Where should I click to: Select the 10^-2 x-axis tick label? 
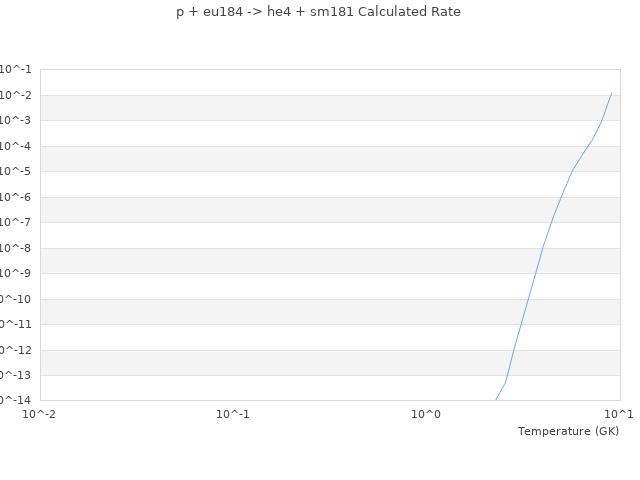[40, 414]
